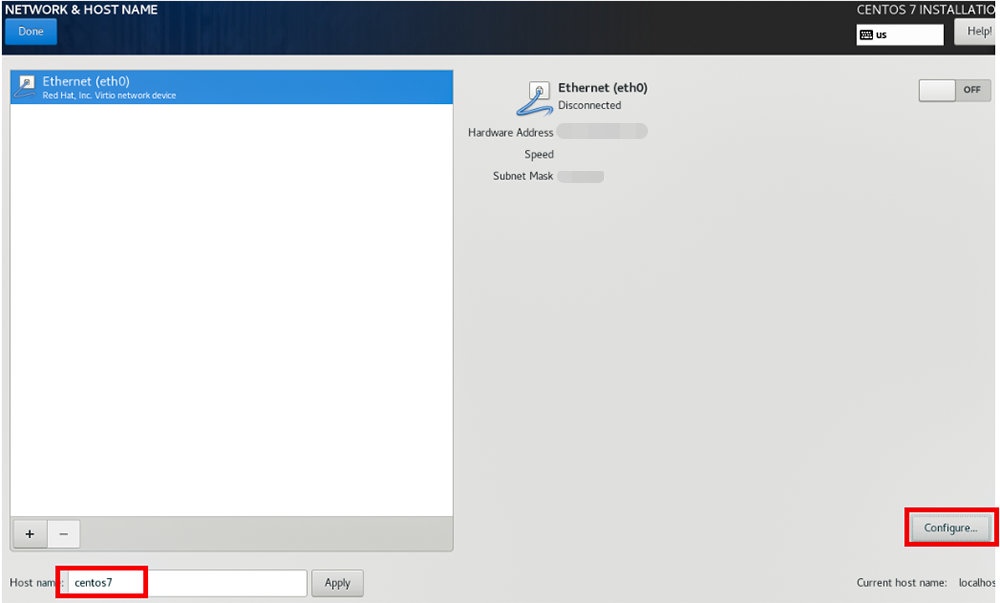
Task: Click 'Red Hat, Inc. Virtio network device' text
Action: tap(109, 96)
